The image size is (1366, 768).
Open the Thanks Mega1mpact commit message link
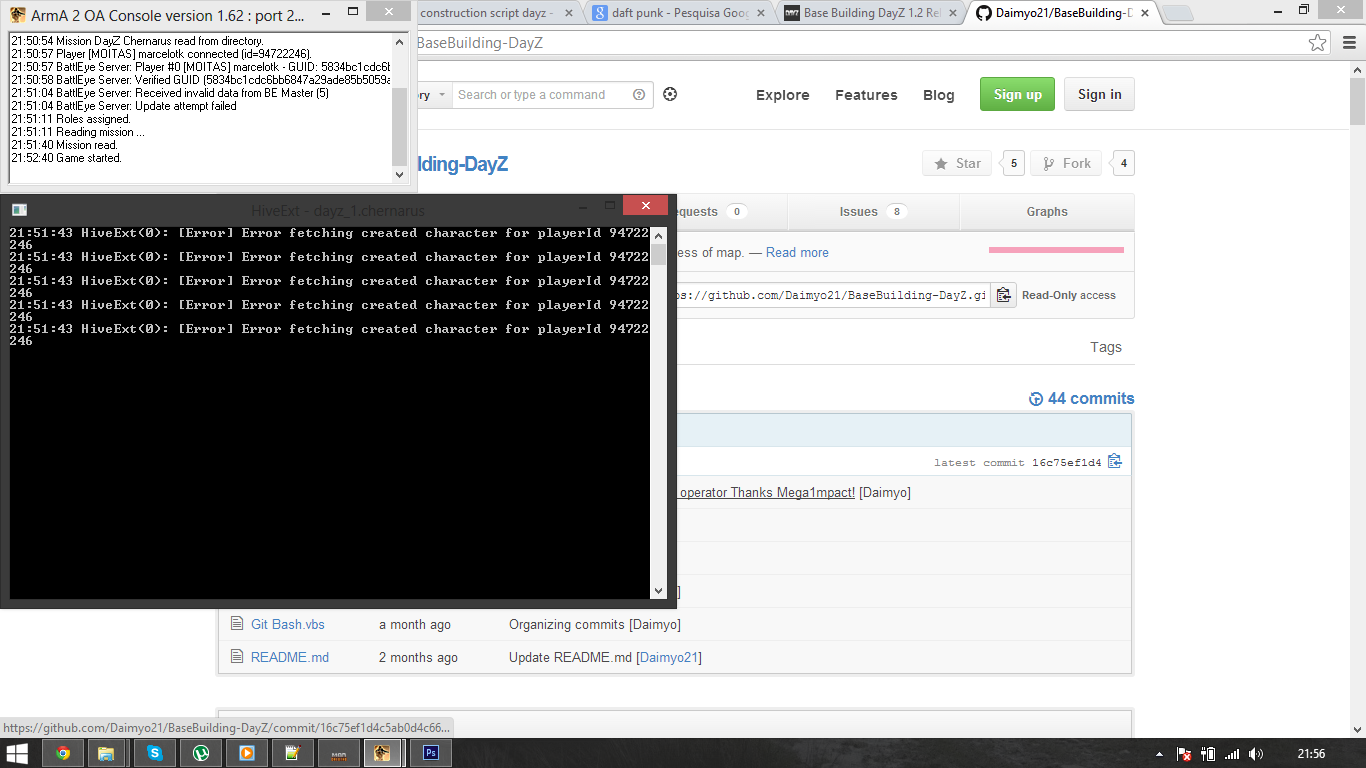click(766, 492)
